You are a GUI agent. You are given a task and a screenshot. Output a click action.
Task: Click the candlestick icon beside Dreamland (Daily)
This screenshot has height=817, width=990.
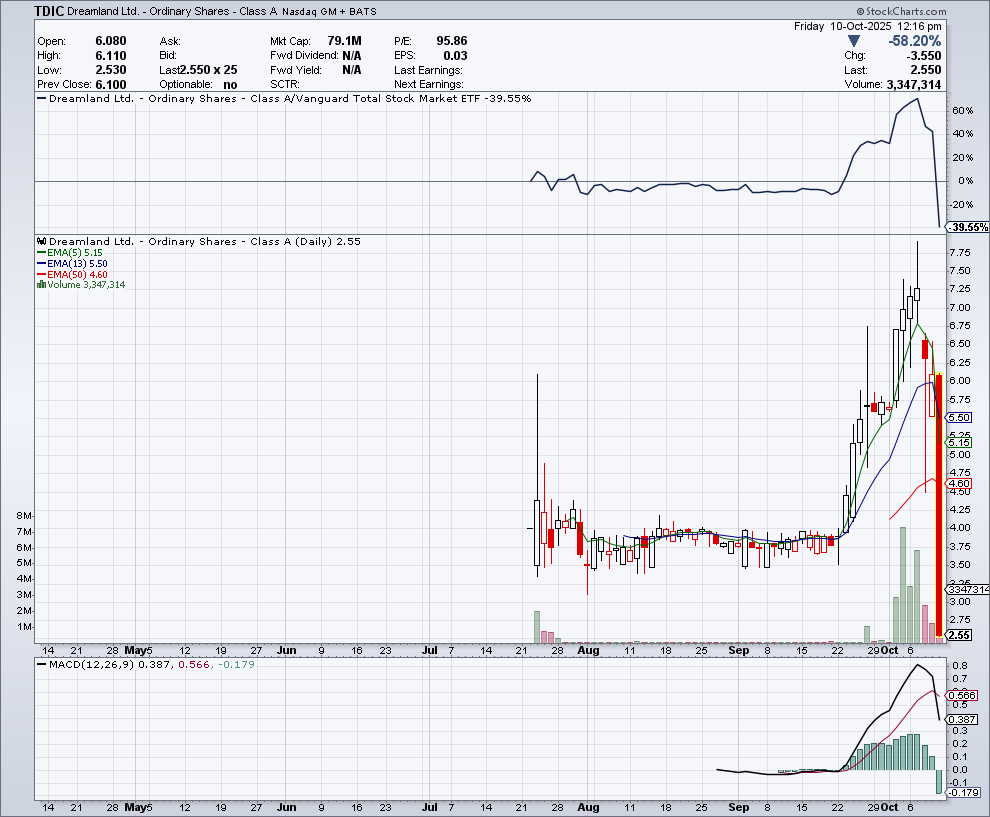pyautogui.click(x=42, y=241)
